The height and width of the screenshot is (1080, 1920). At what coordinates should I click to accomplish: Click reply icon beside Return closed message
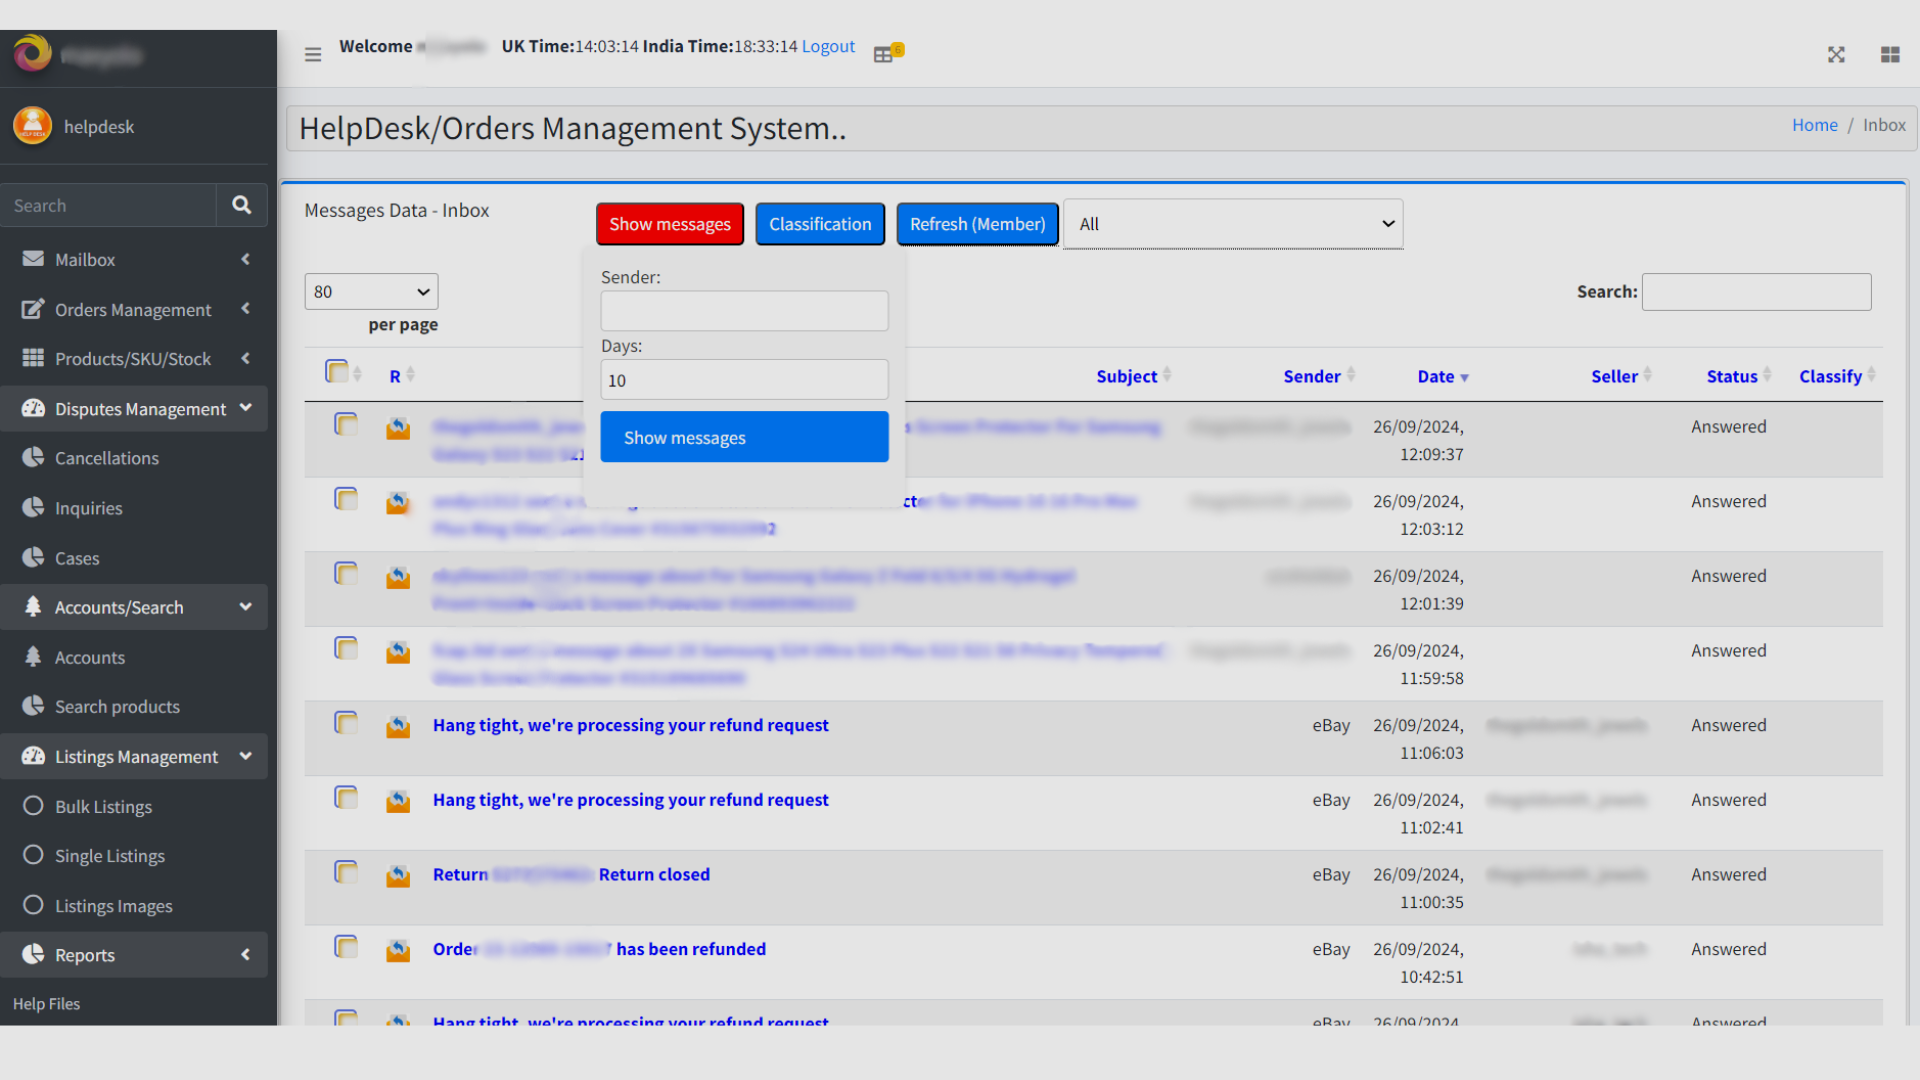click(398, 877)
